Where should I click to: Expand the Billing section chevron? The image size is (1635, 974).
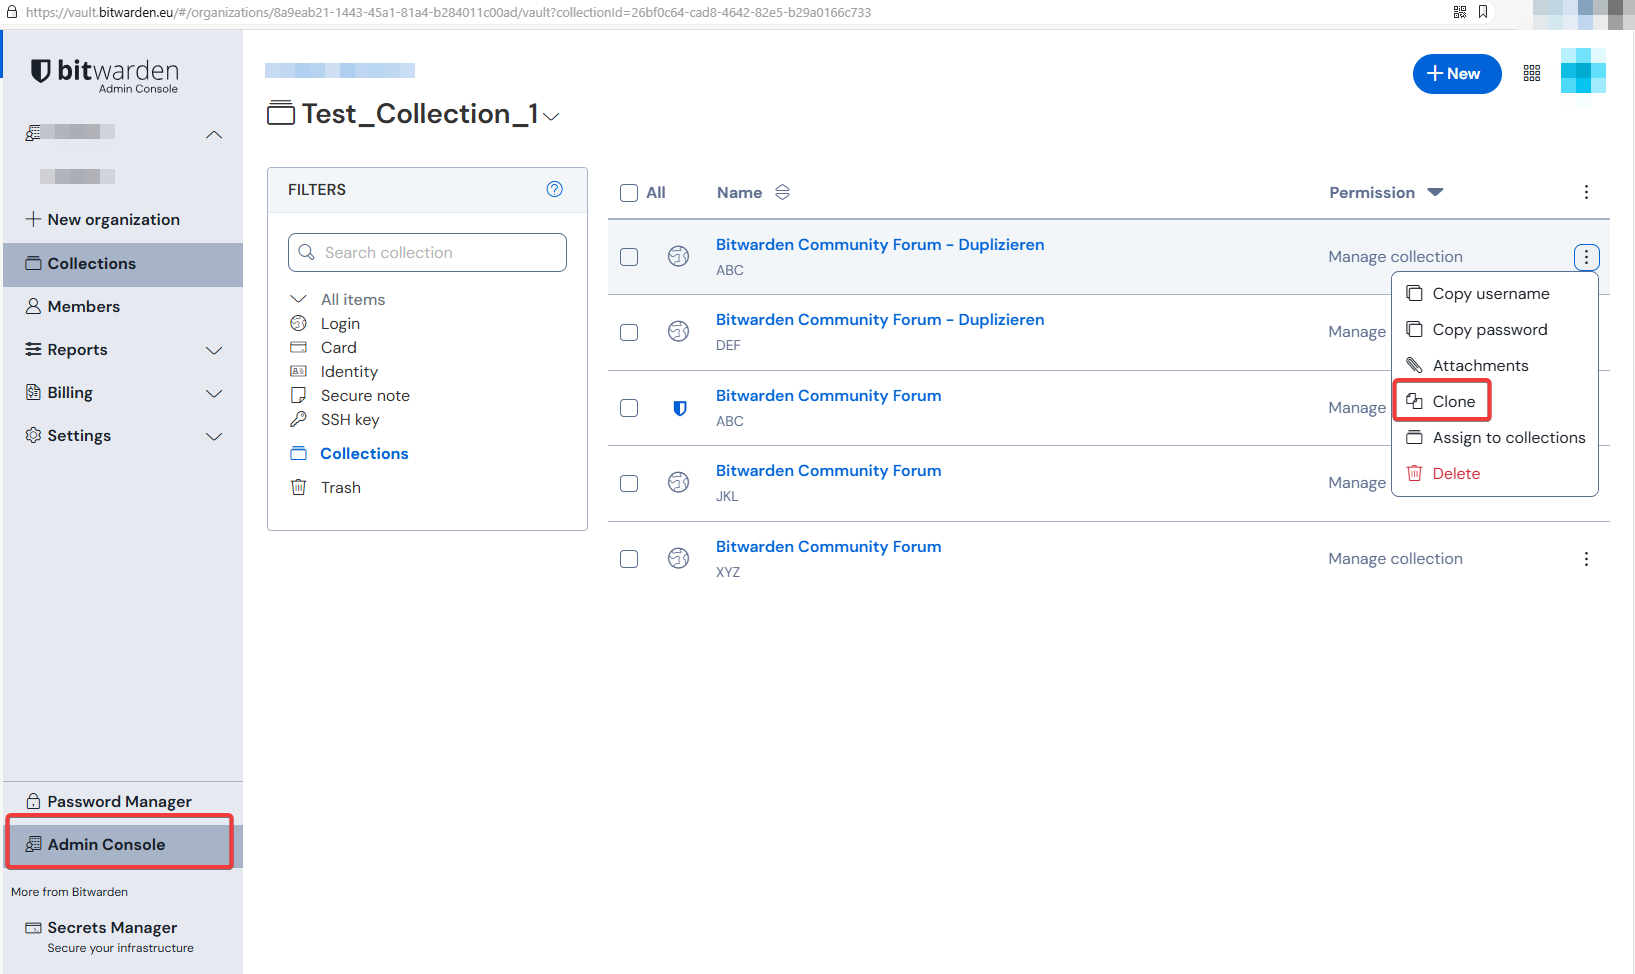coord(214,393)
